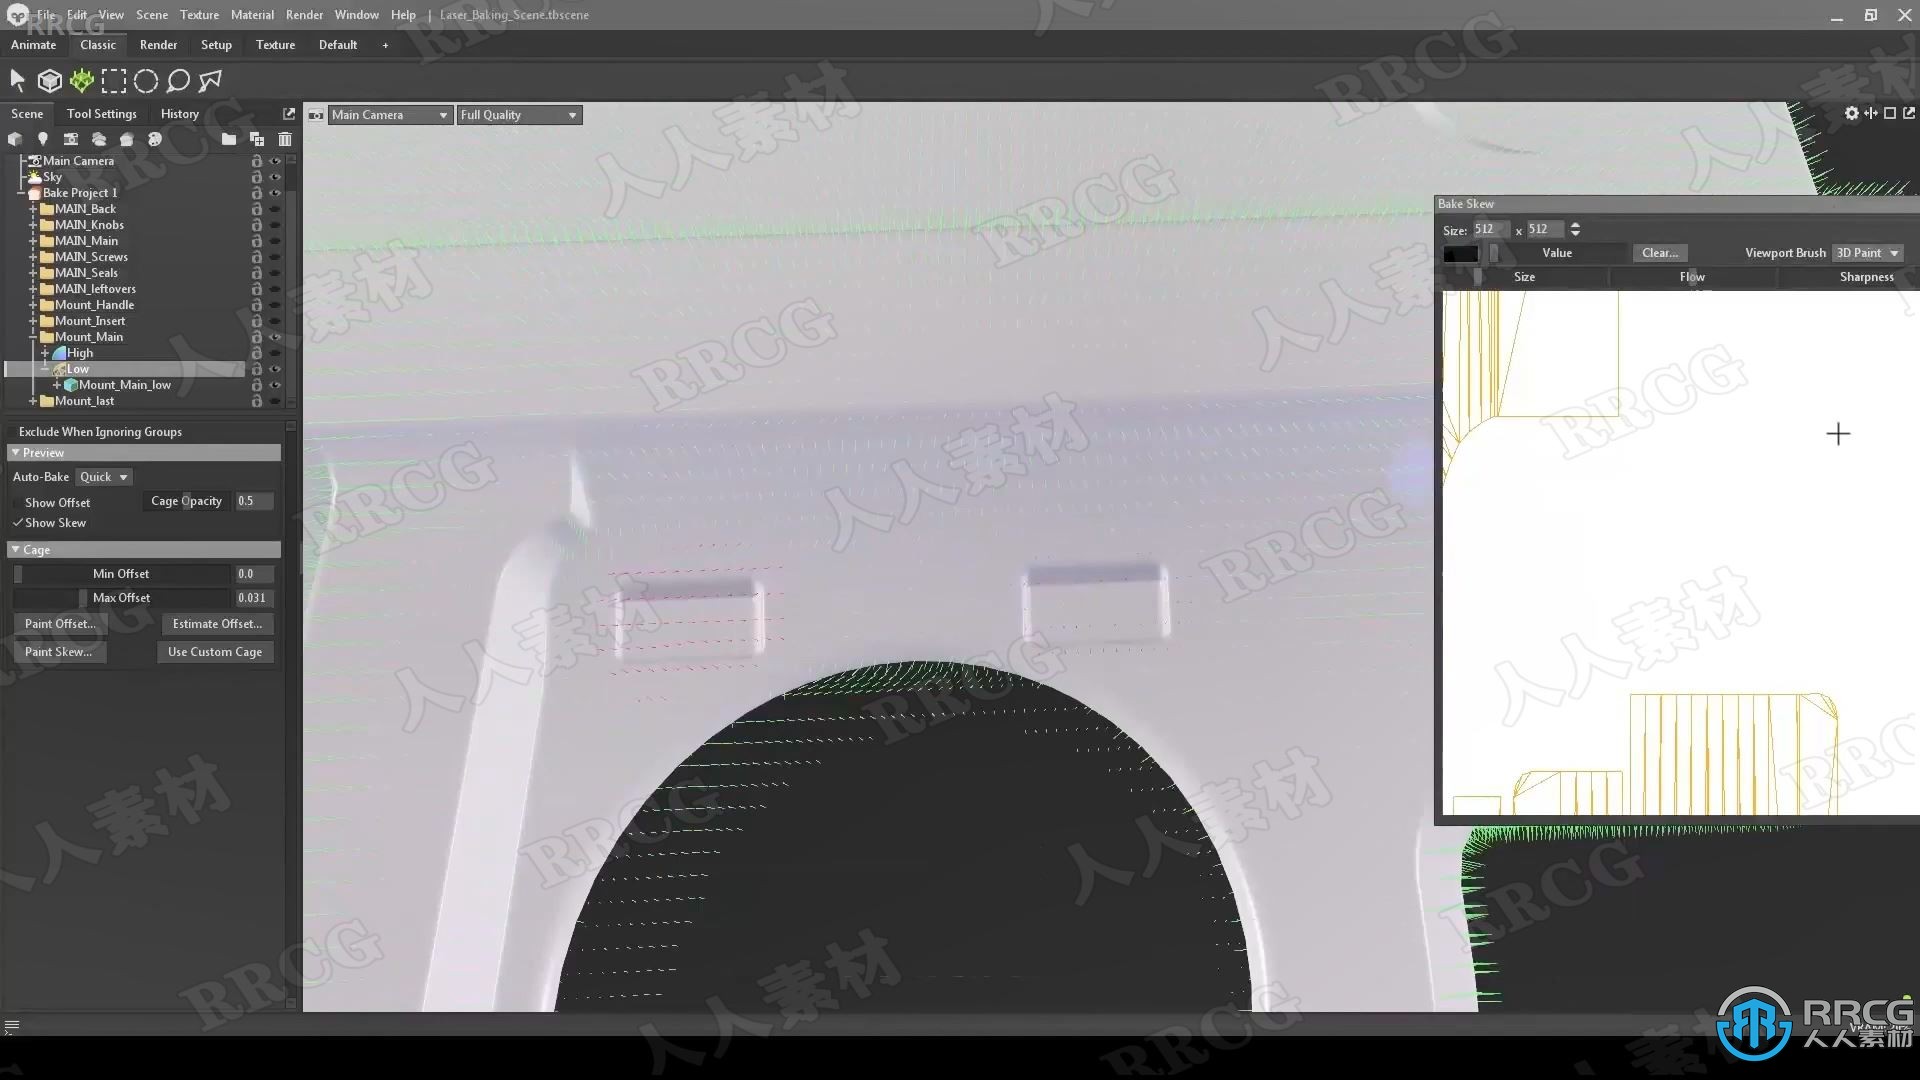The height and width of the screenshot is (1080, 1920).
Task: Collapse the Mount_Main folder
Action: [33, 337]
